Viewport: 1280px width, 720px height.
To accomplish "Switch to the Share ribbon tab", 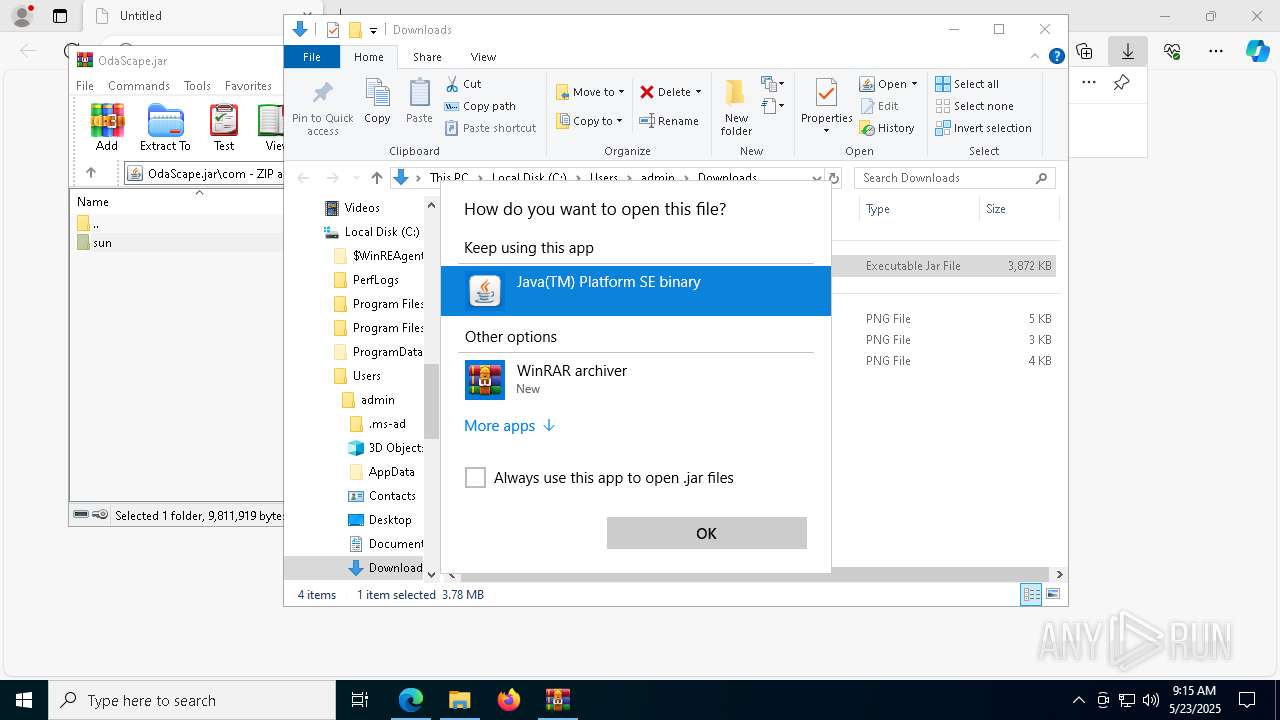I will (x=427, y=57).
